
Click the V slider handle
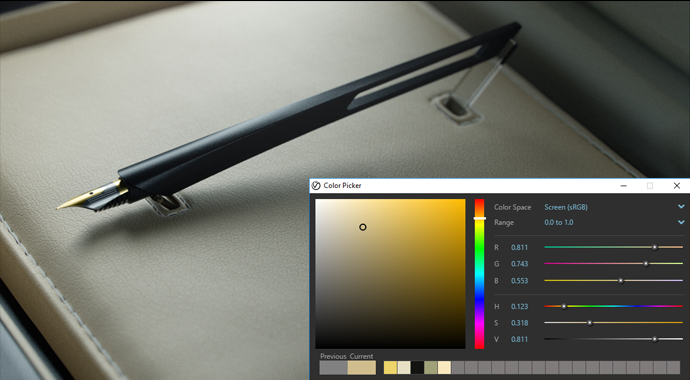pos(654,339)
